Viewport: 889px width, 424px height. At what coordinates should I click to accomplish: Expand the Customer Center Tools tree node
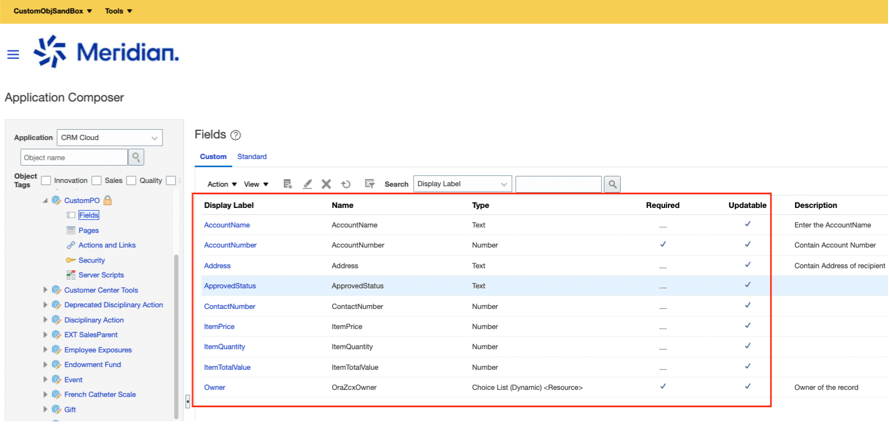click(45, 290)
